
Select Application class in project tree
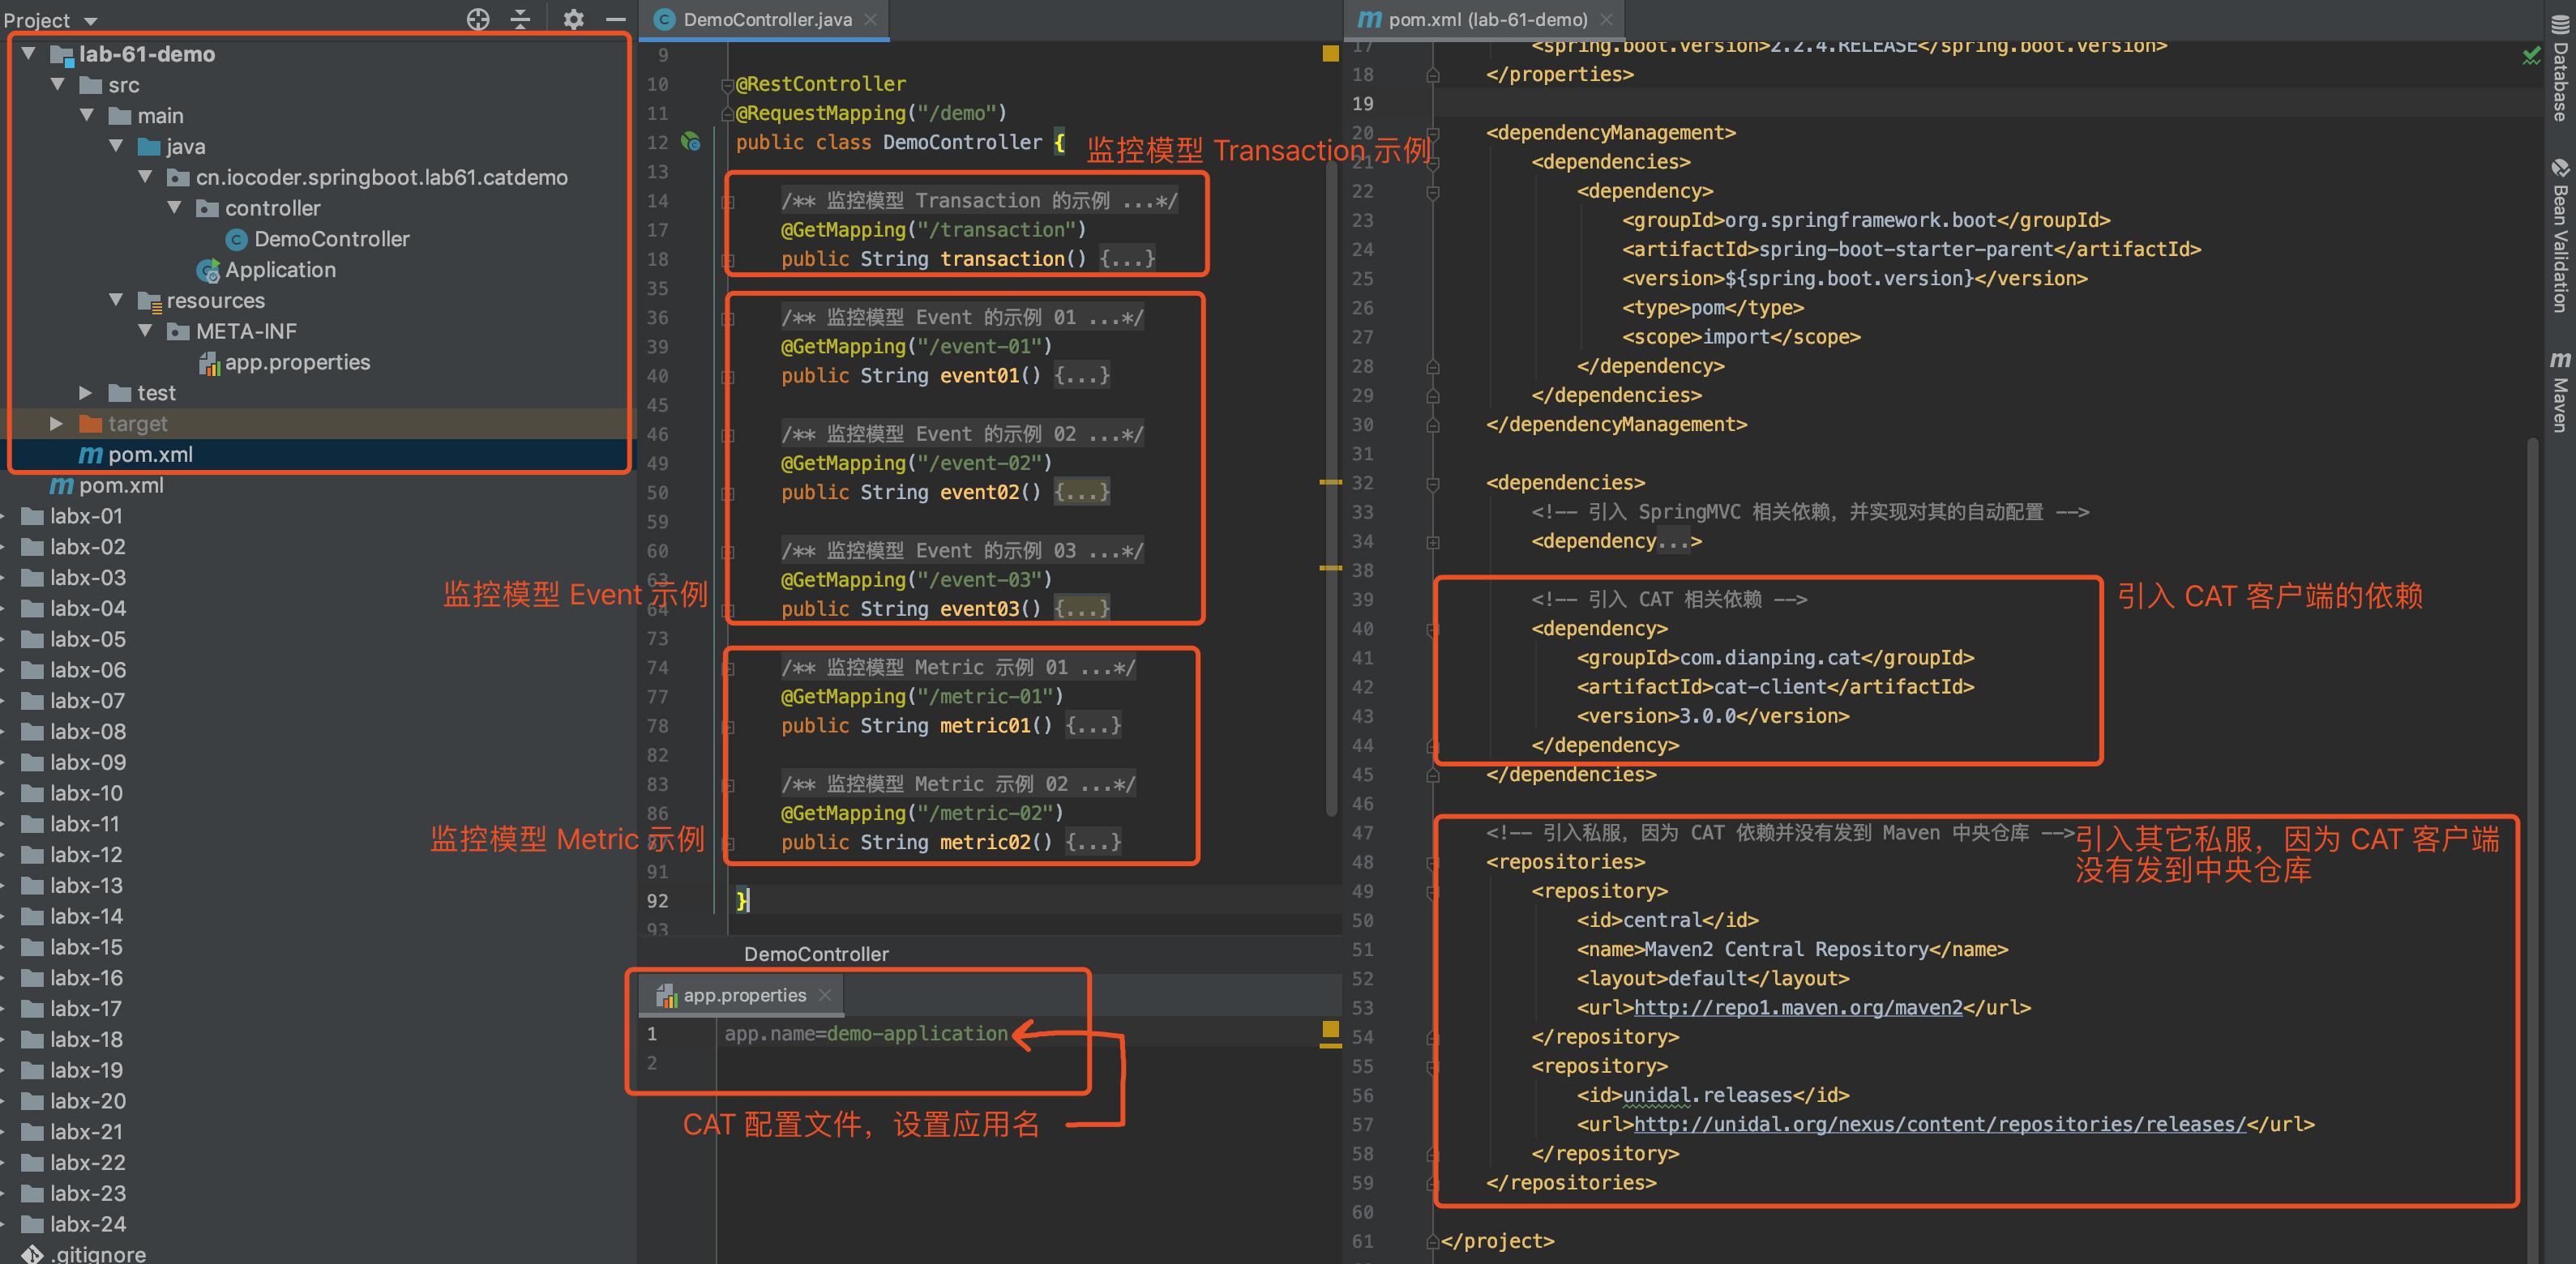click(267, 270)
